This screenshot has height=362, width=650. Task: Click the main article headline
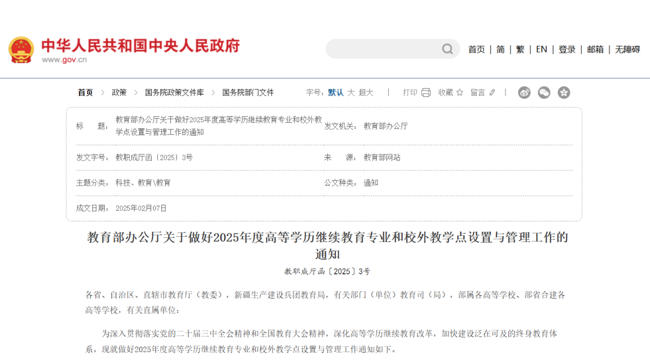tap(327, 245)
